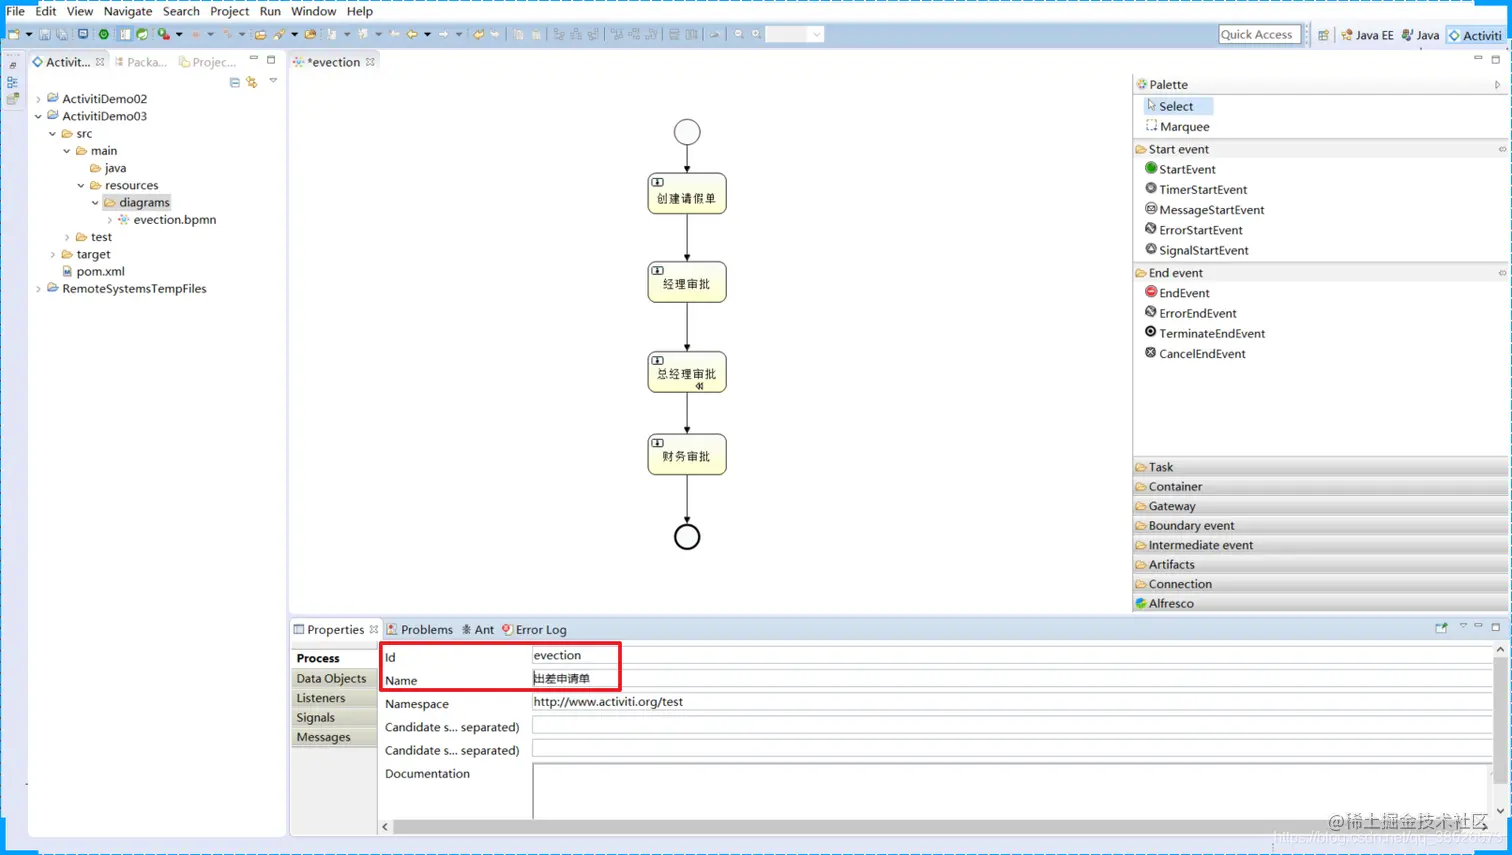Collapse the ActivitiDemo03 project node
The height and width of the screenshot is (855, 1512).
tap(39, 116)
